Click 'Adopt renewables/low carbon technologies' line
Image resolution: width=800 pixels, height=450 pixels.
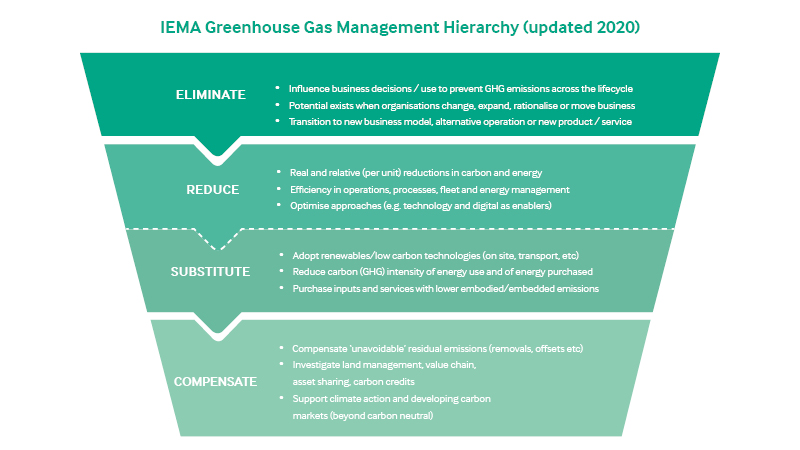tap(436, 256)
